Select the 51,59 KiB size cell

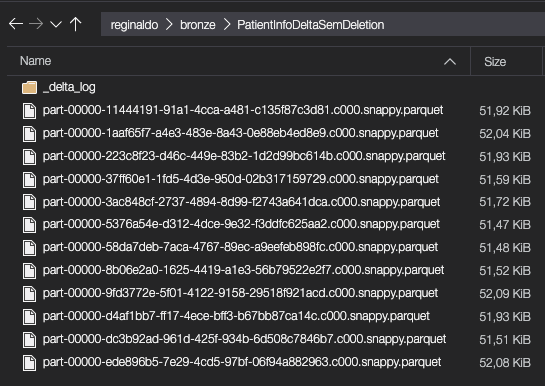point(505,180)
